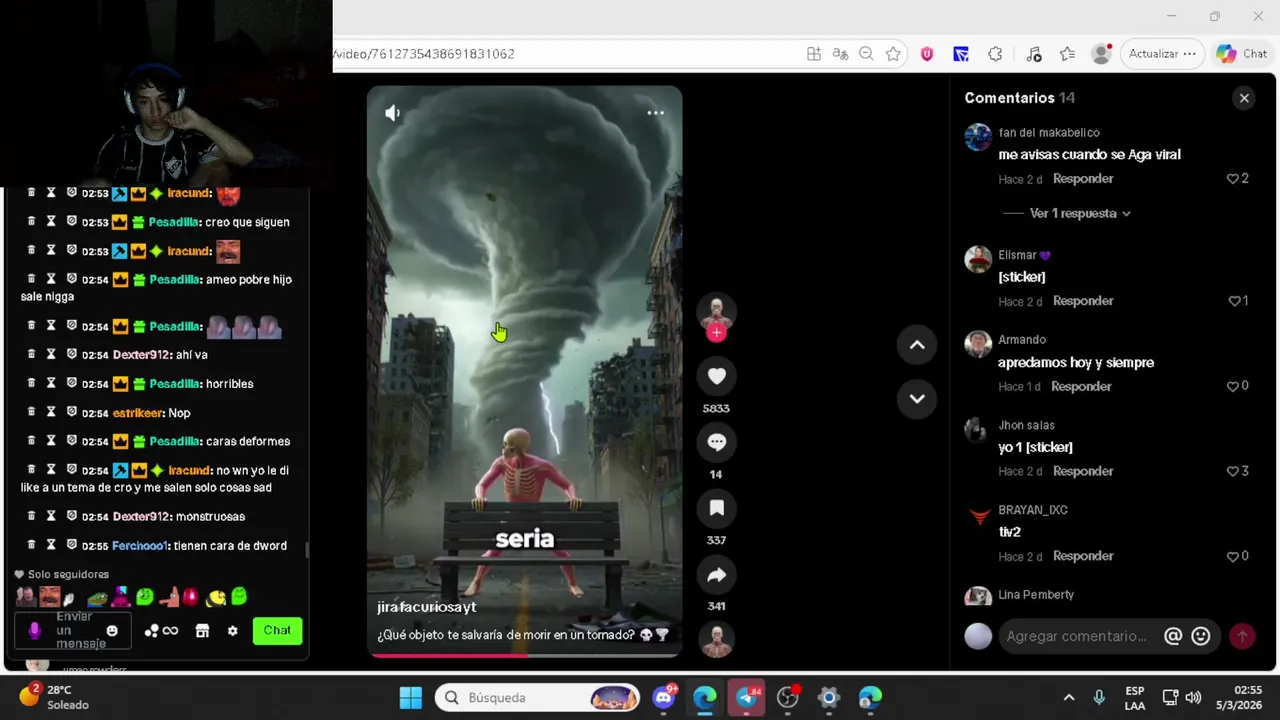Click Enviar un mensaje chat field
The width and height of the screenshot is (1280, 720).
(73, 631)
